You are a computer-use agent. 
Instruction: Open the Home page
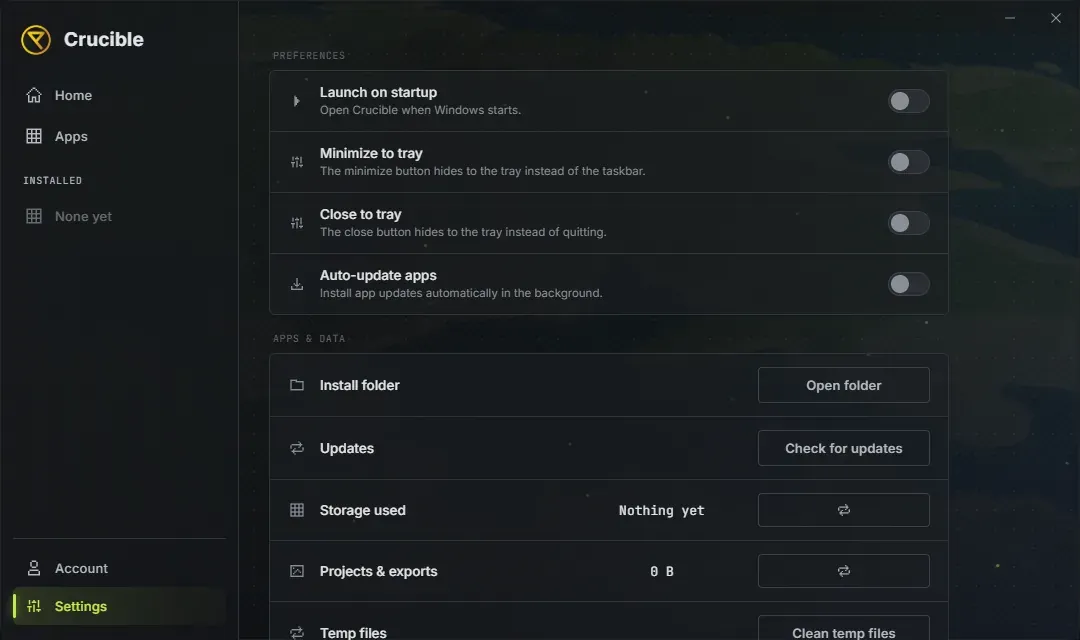pyautogui.click(x=119, y=95)
